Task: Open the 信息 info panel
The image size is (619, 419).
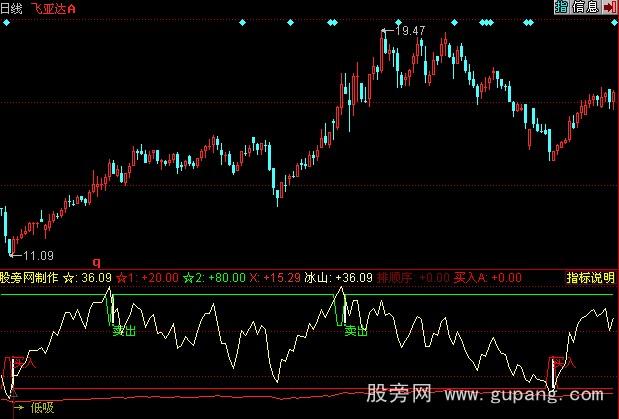Action: pos(584,7)
